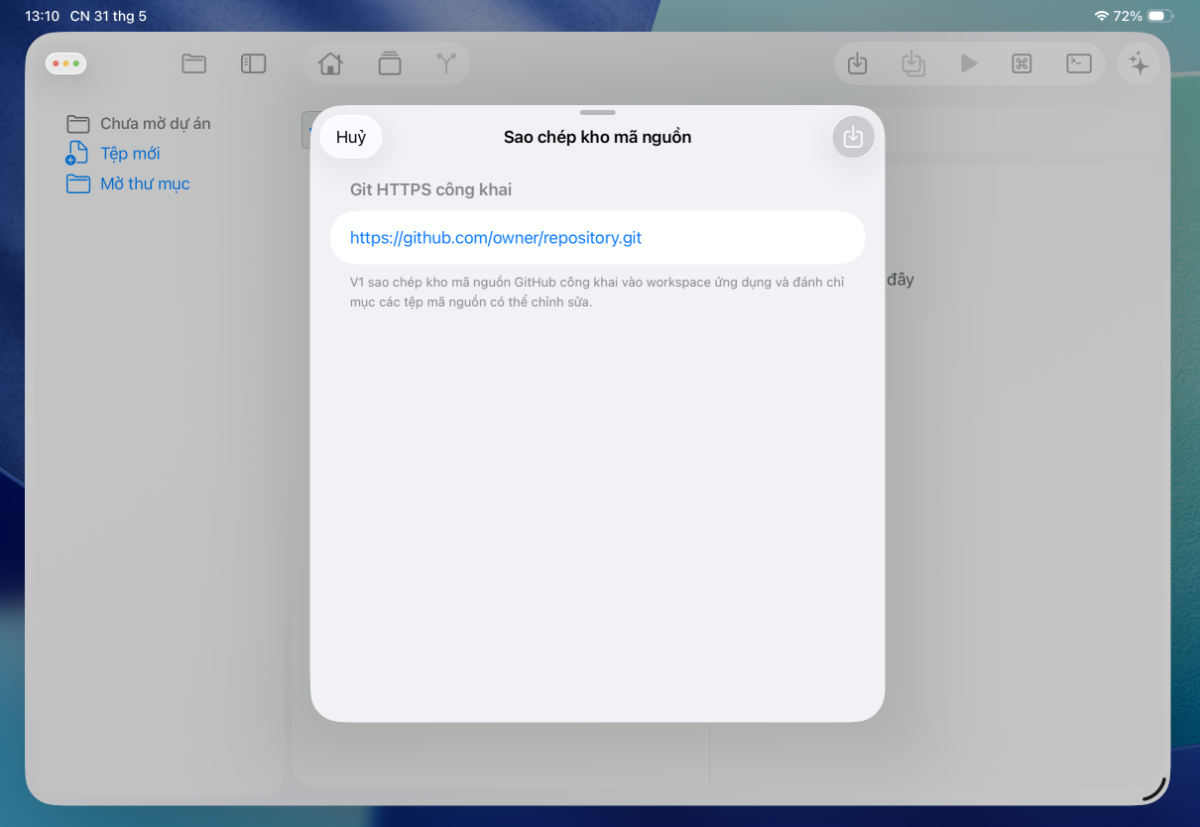Open a folder via 'Mở thư mục'
The height and width of the screenshot is (827, 1200).
click(x=145, y=184)
